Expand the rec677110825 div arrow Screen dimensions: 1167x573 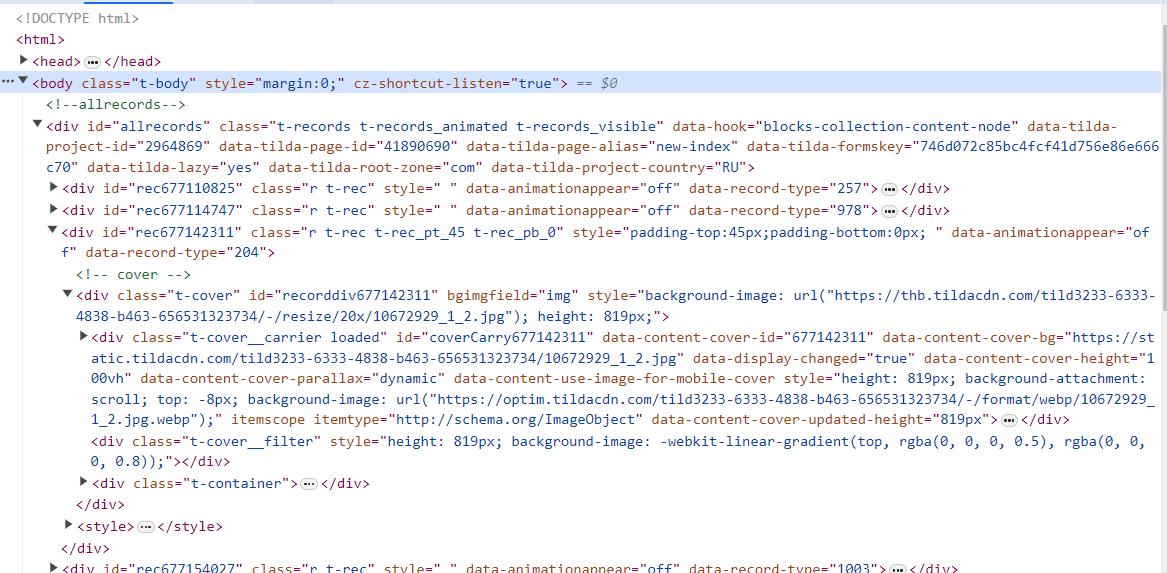coord(54,188)
